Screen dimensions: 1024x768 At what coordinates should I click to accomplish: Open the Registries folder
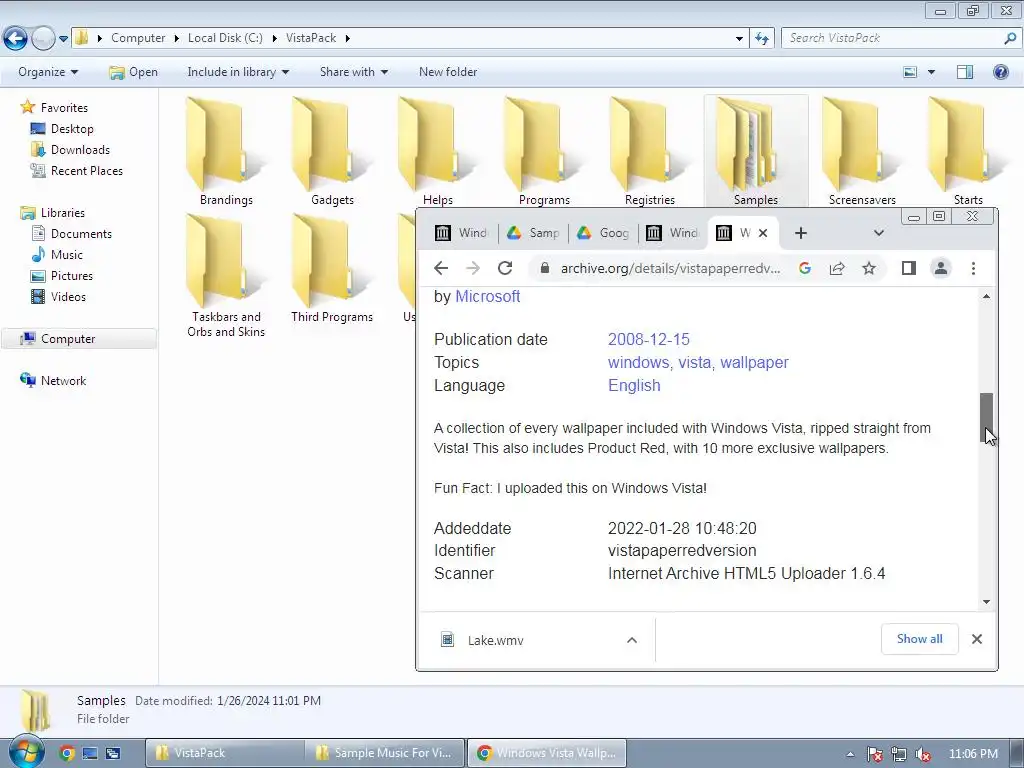pos(650,152)
